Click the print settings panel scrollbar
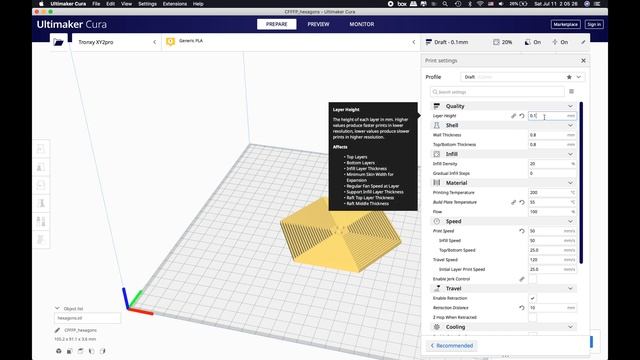The width and height of the screenshot is (640, 360). pyautogui.click(x=581, y=182)
